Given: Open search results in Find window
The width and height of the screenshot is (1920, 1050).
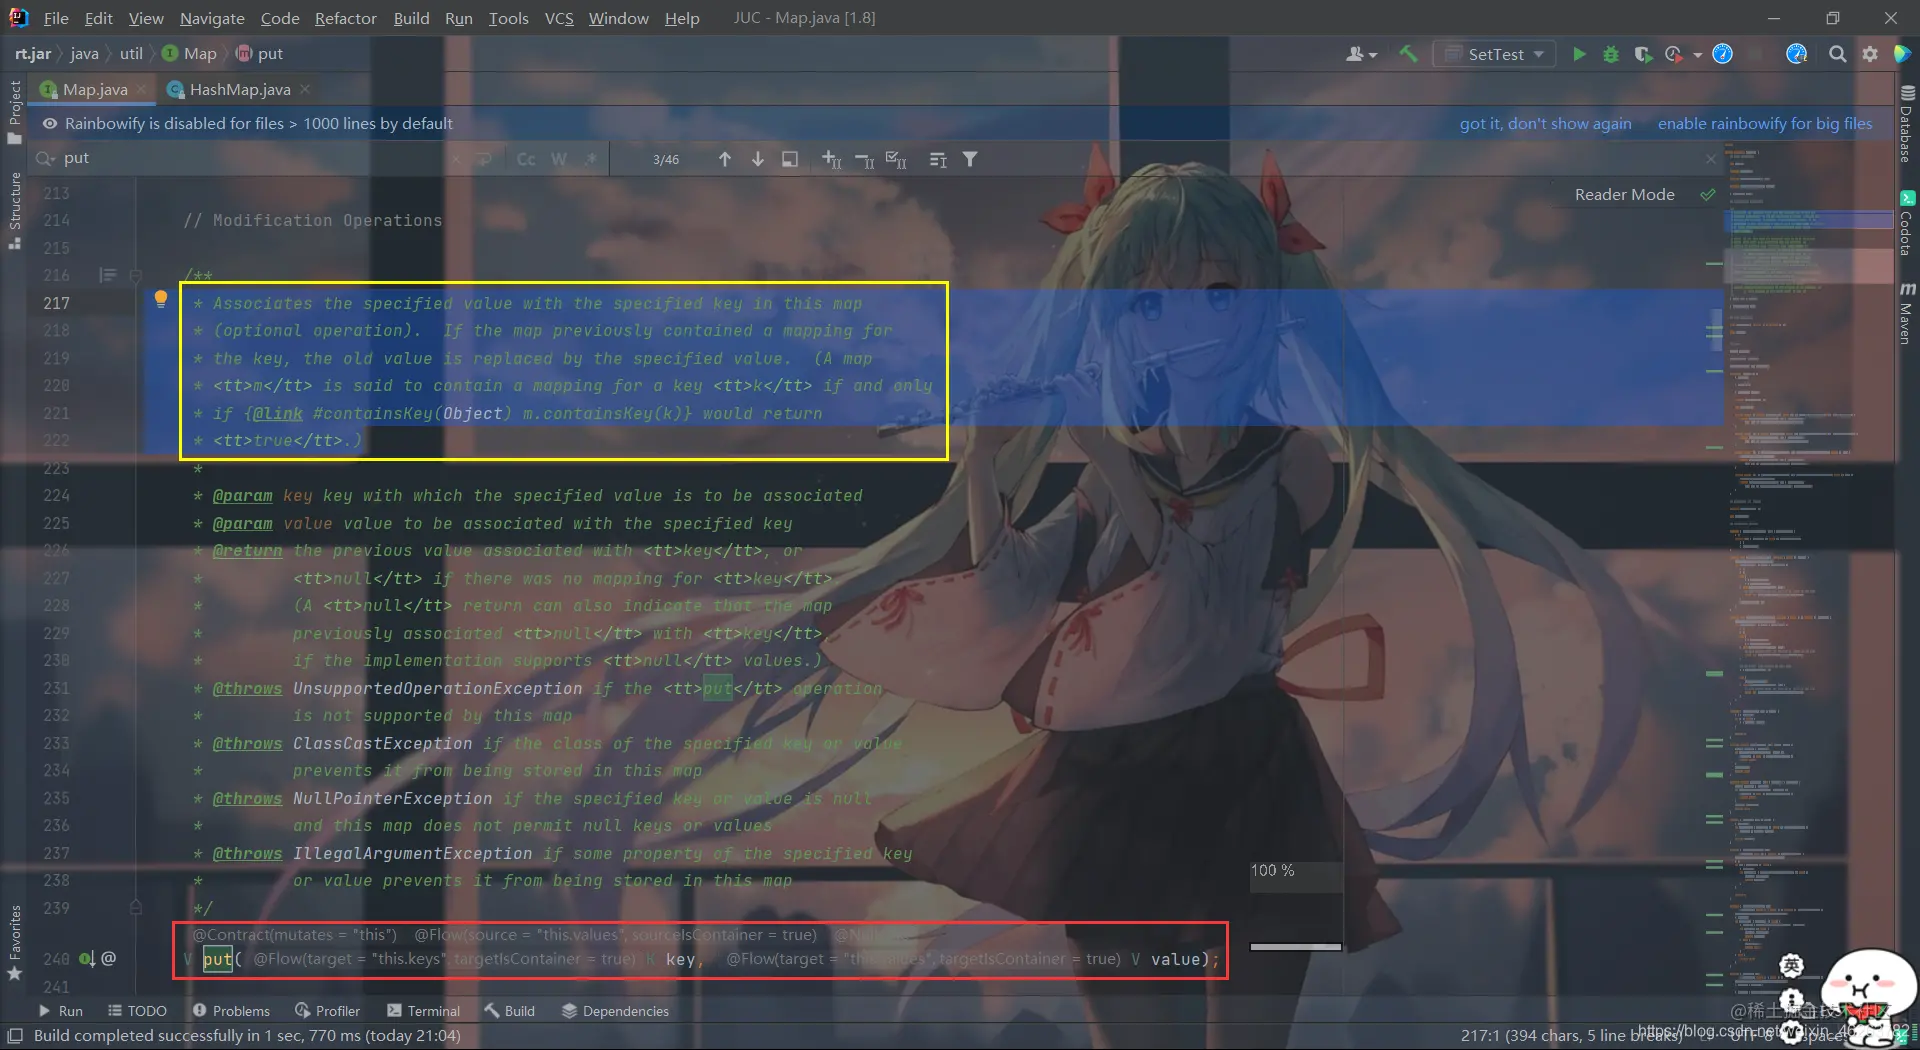Looking at the screenshot, I should (790, 159).
